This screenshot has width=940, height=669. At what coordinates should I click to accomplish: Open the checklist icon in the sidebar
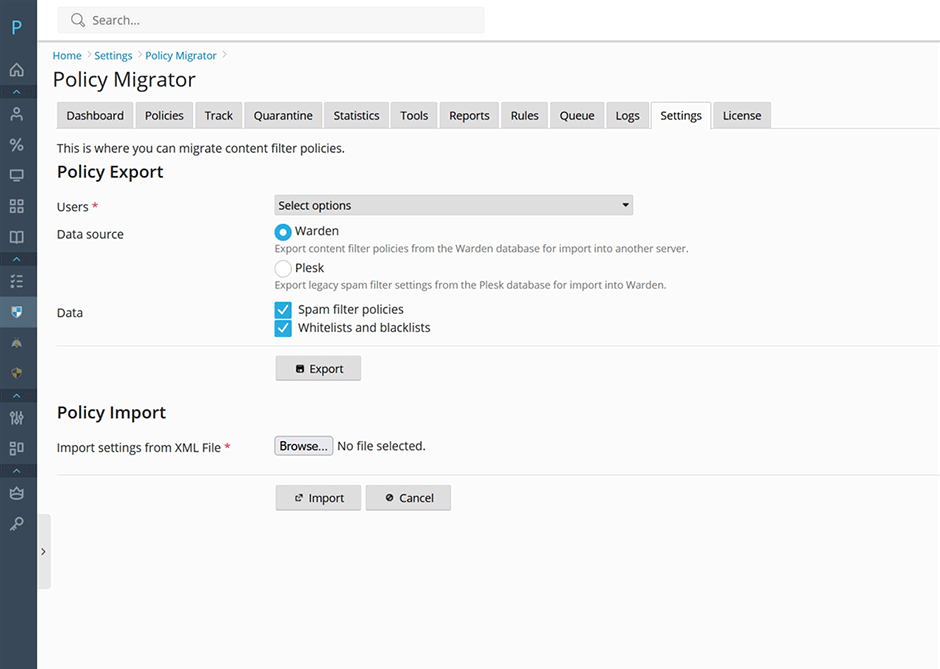(17, 281)
